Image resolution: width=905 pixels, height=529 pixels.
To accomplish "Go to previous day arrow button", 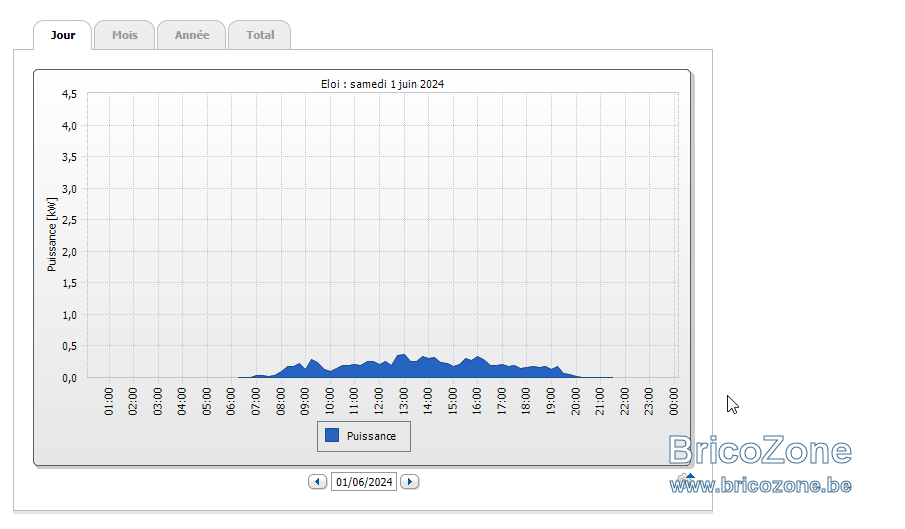I will tap(317, 482).
